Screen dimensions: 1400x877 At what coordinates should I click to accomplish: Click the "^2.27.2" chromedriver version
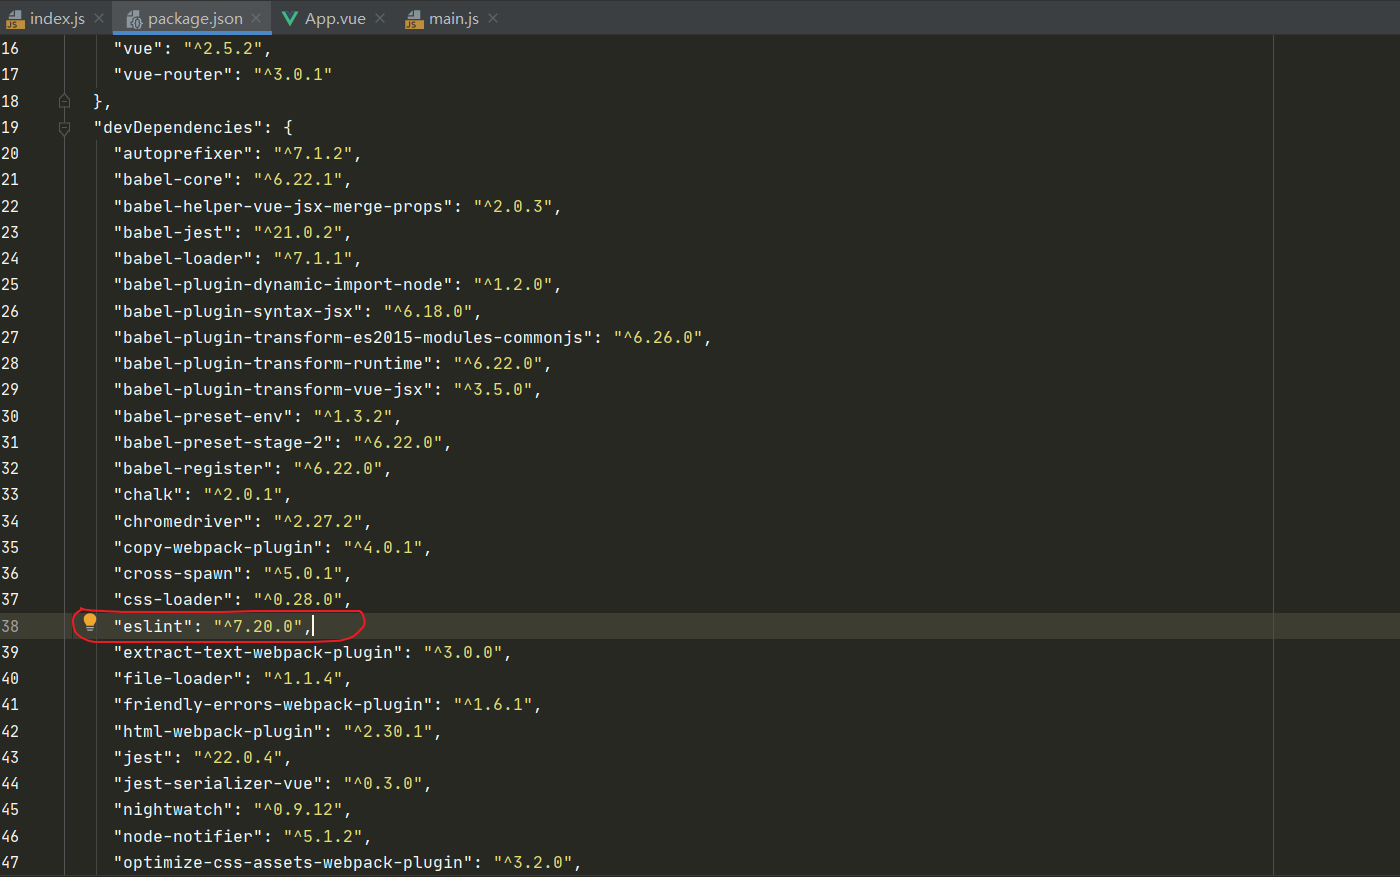[318, 521]
